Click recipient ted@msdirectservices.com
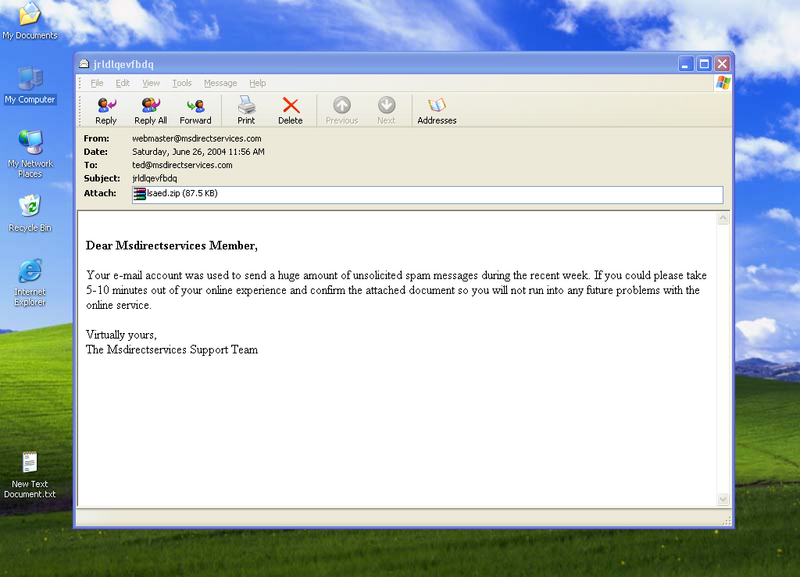The image size is (800, 577). (x=182, y=165)
